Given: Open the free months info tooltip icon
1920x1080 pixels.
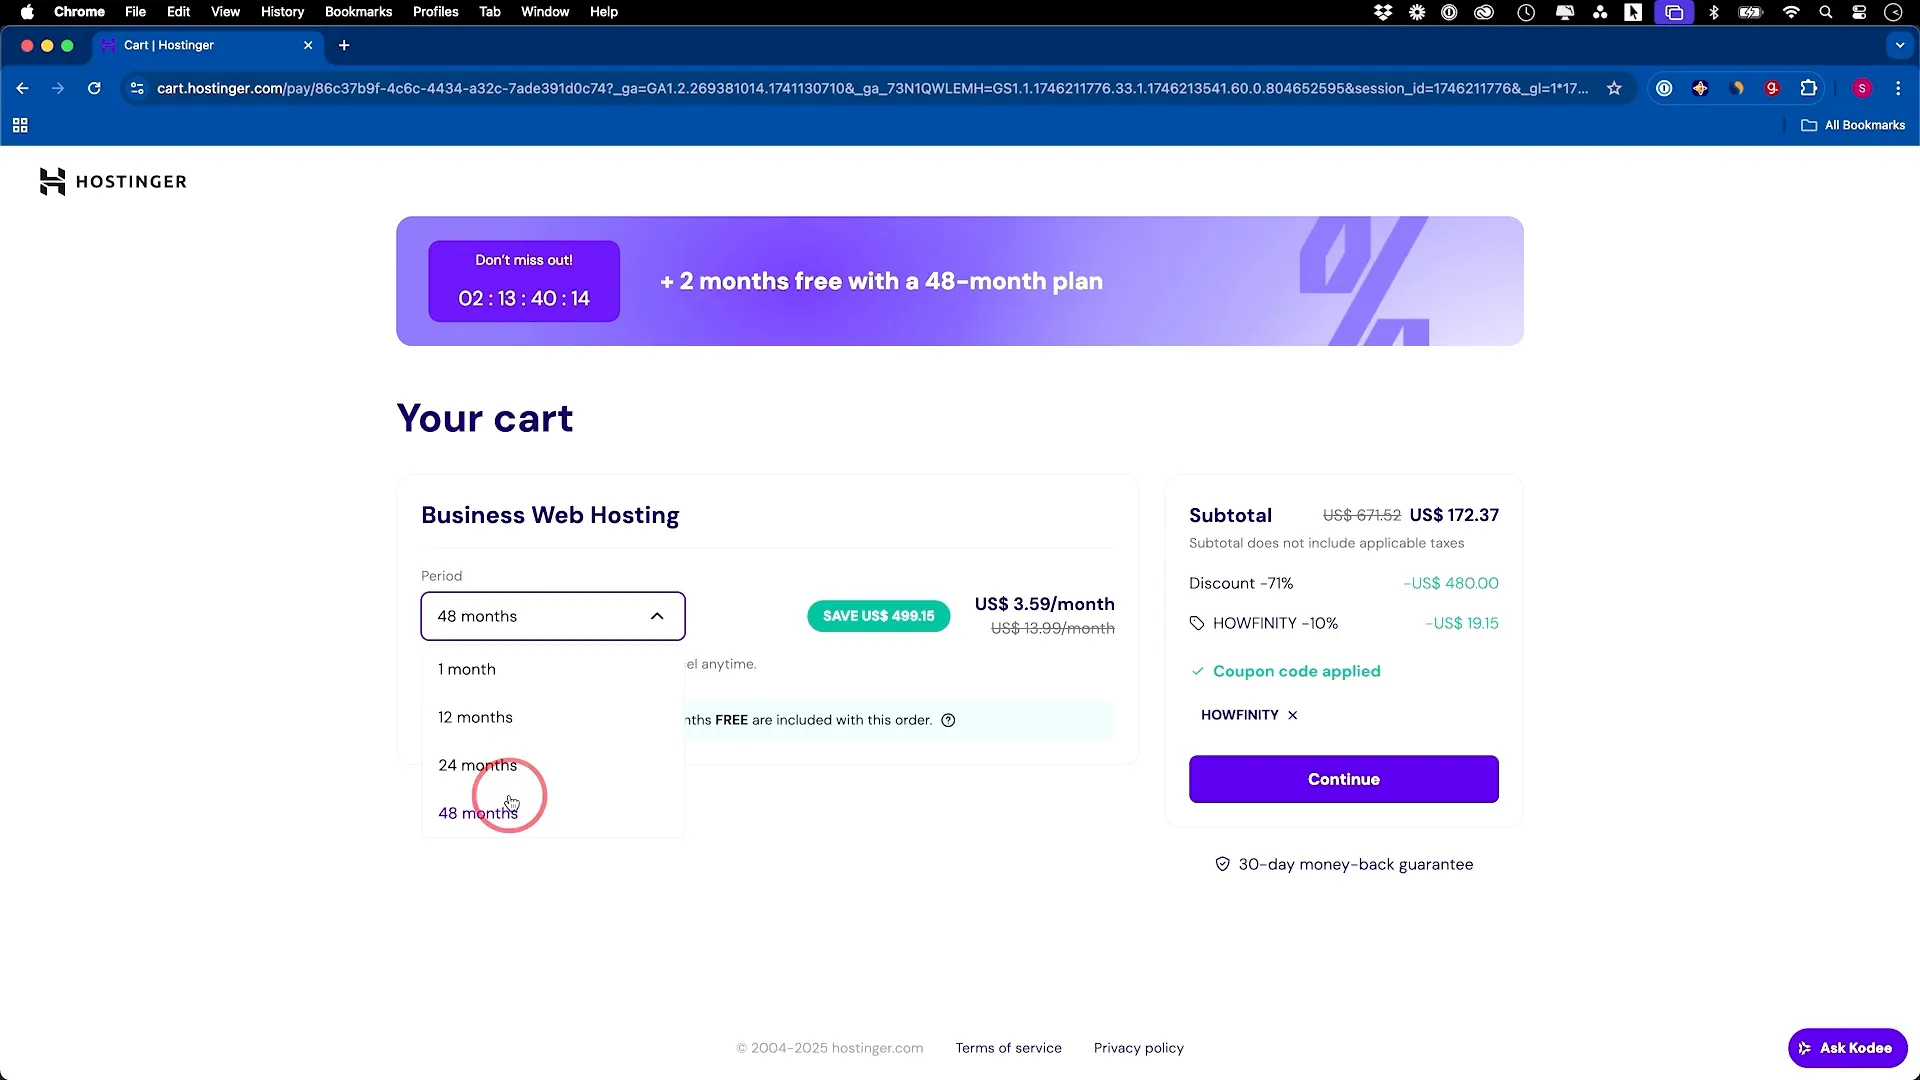Looking at the screenshot, I should [x=948, y=720].
